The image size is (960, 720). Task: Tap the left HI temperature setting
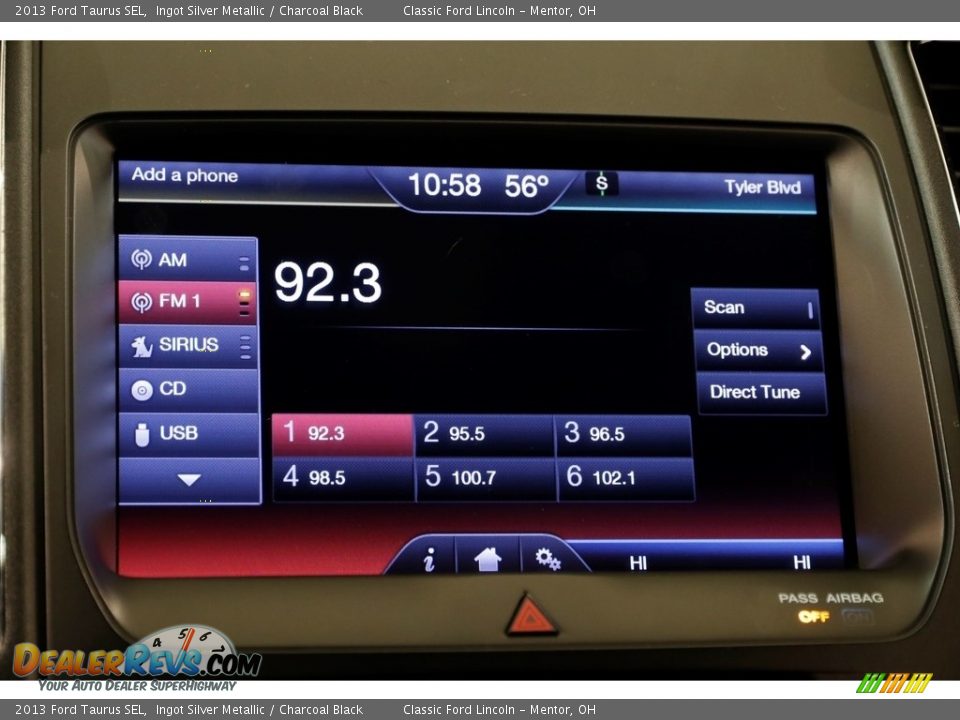click(638, 563)
